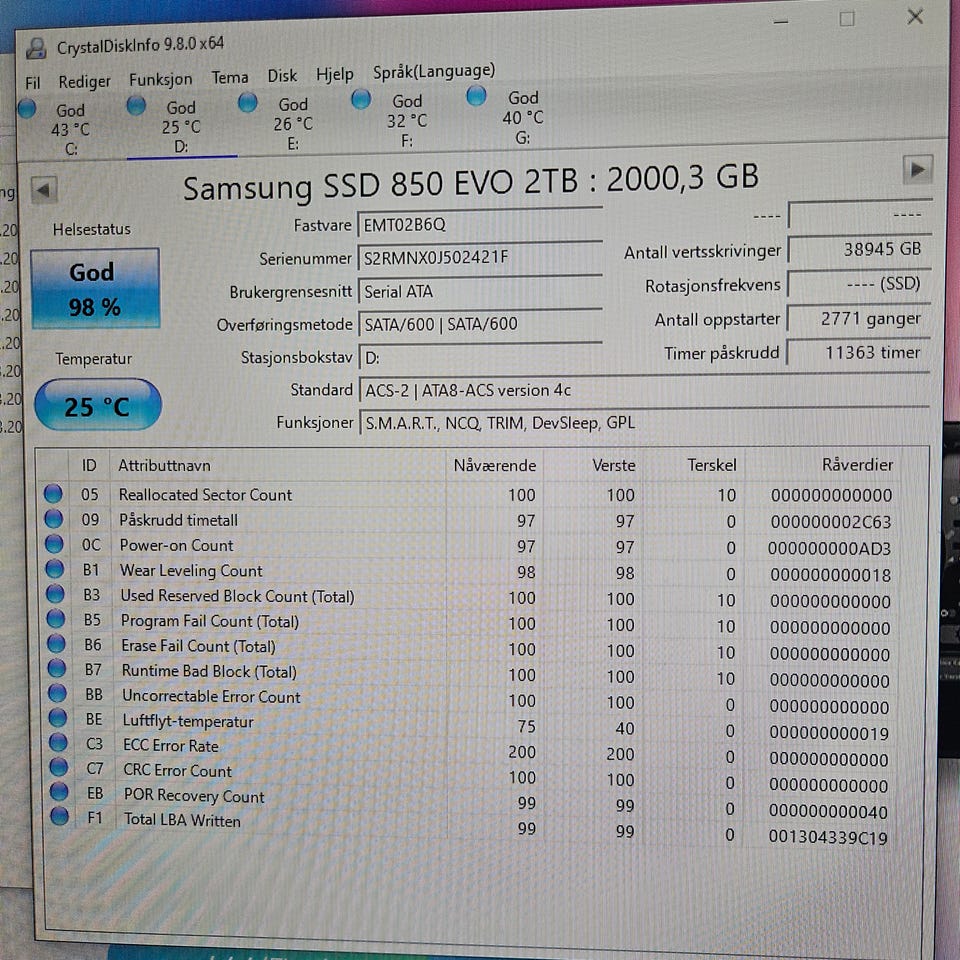Image resolution: width=960 pixels, height=960 pixels.
Task: Open the Hjelp menu
Action: (x=335, y=75)
